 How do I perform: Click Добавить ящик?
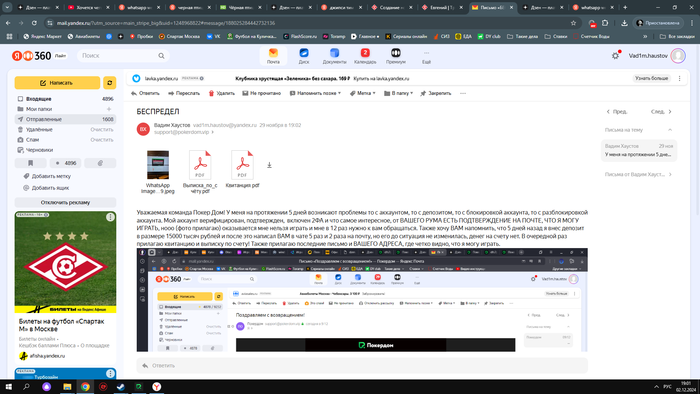[x=46, y=188]
